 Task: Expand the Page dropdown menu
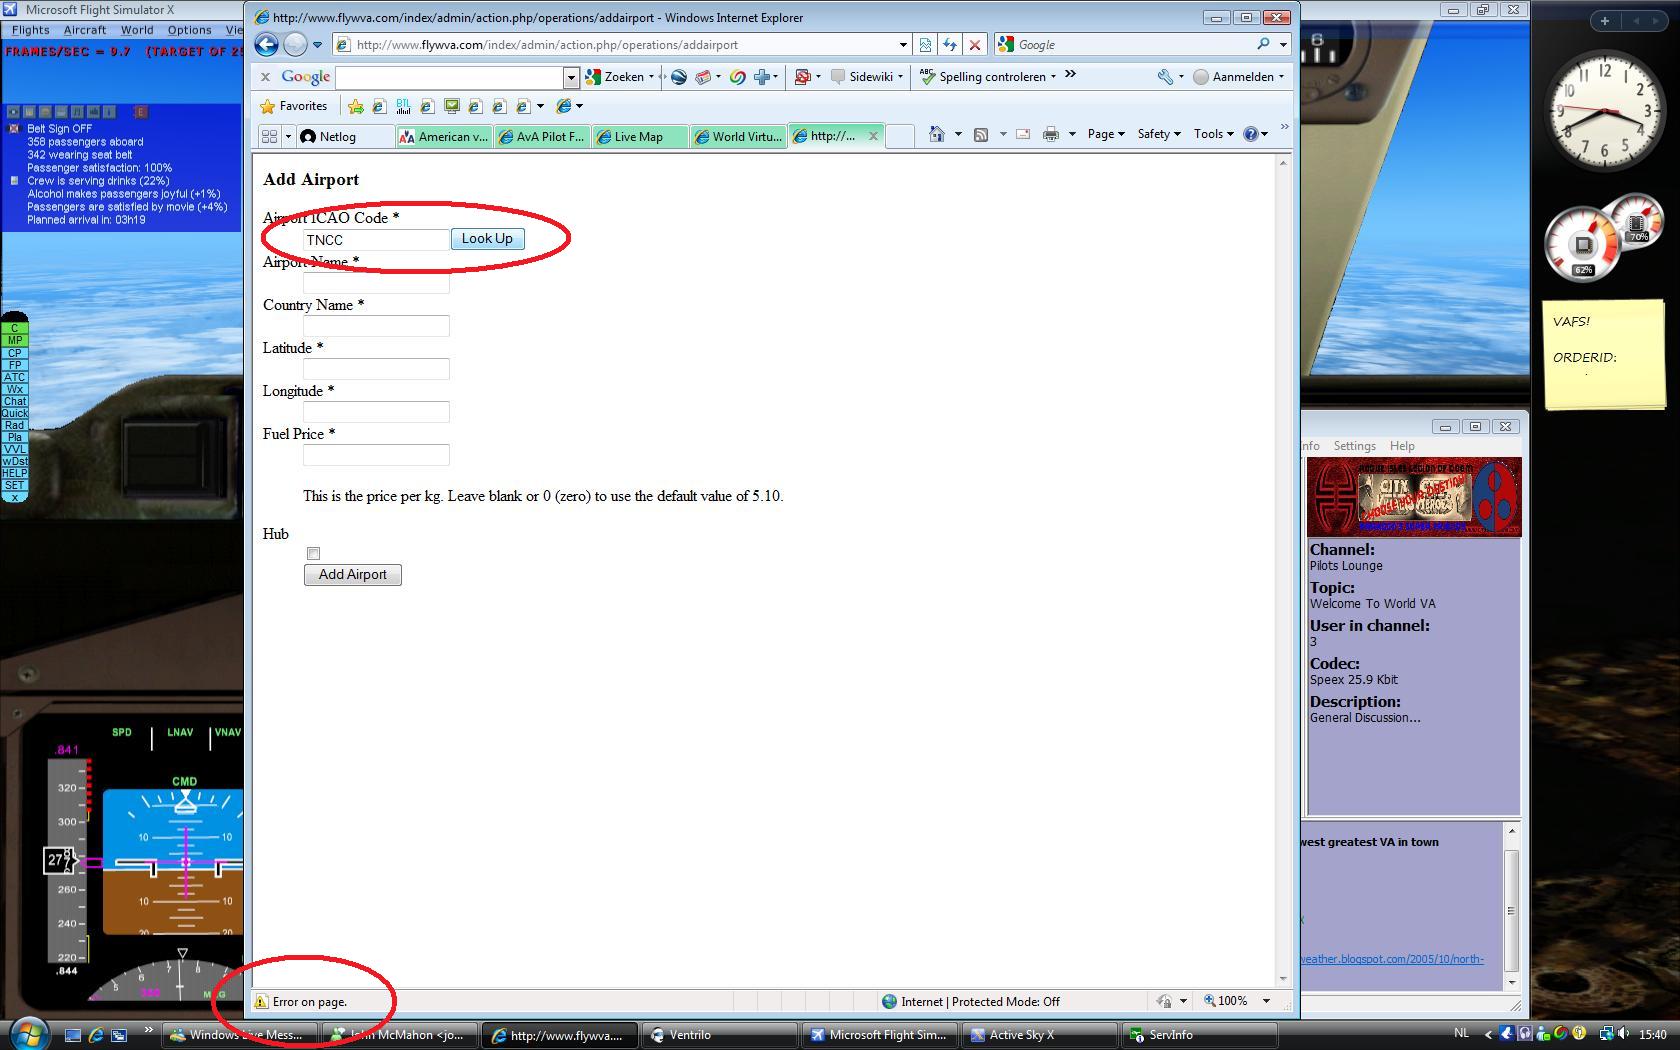point(1106,134)
